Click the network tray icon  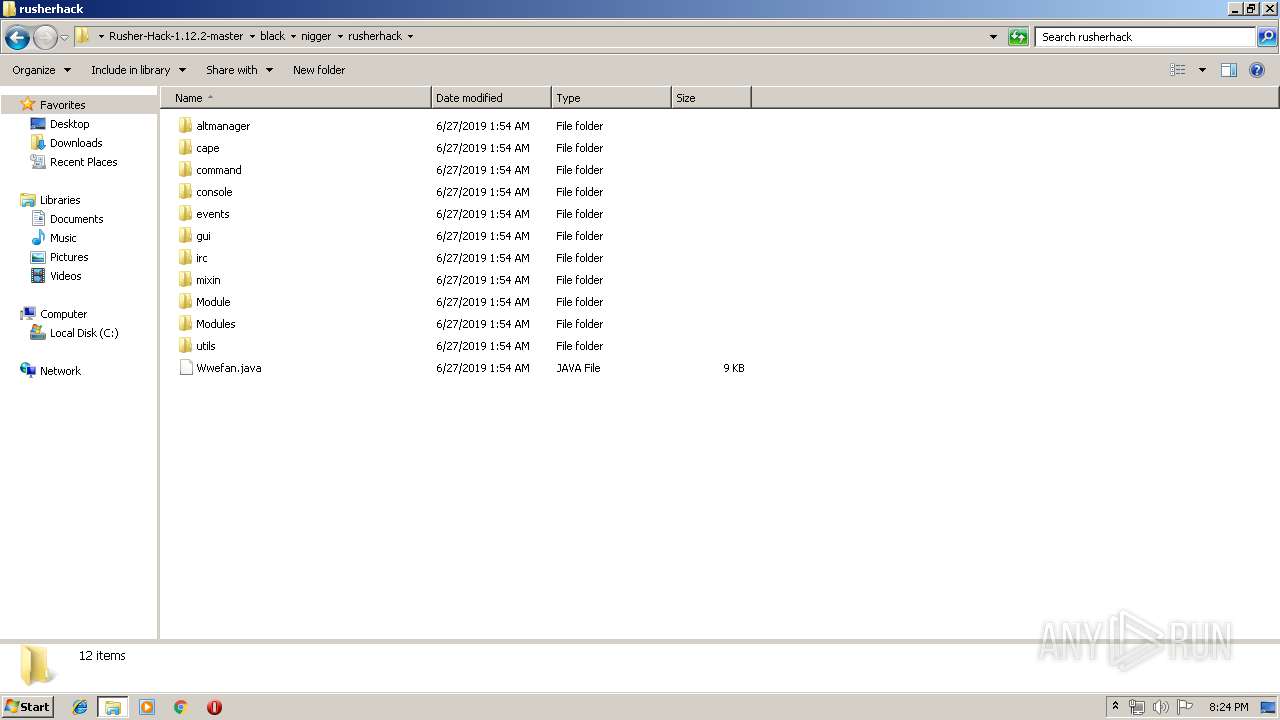pyautogui.click(x=1137, y=707)
